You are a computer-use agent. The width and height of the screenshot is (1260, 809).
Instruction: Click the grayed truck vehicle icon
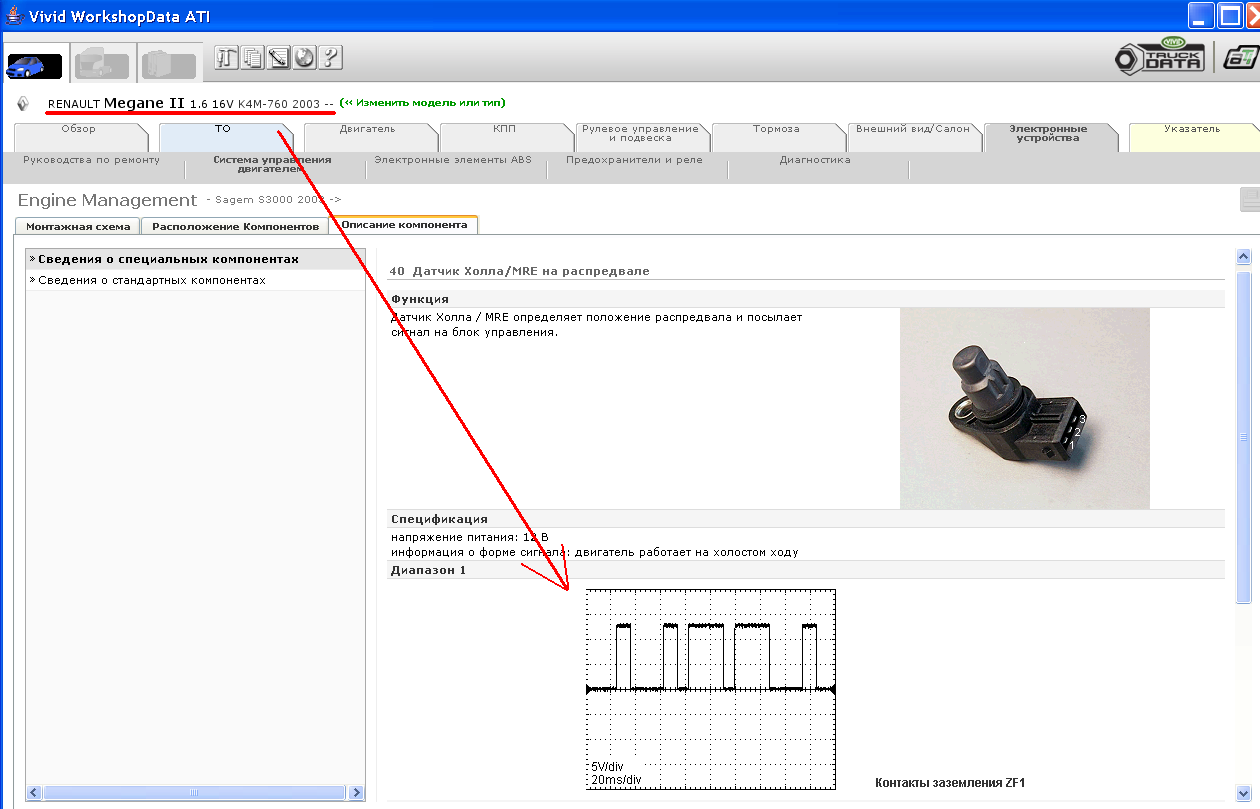(101, 64)
